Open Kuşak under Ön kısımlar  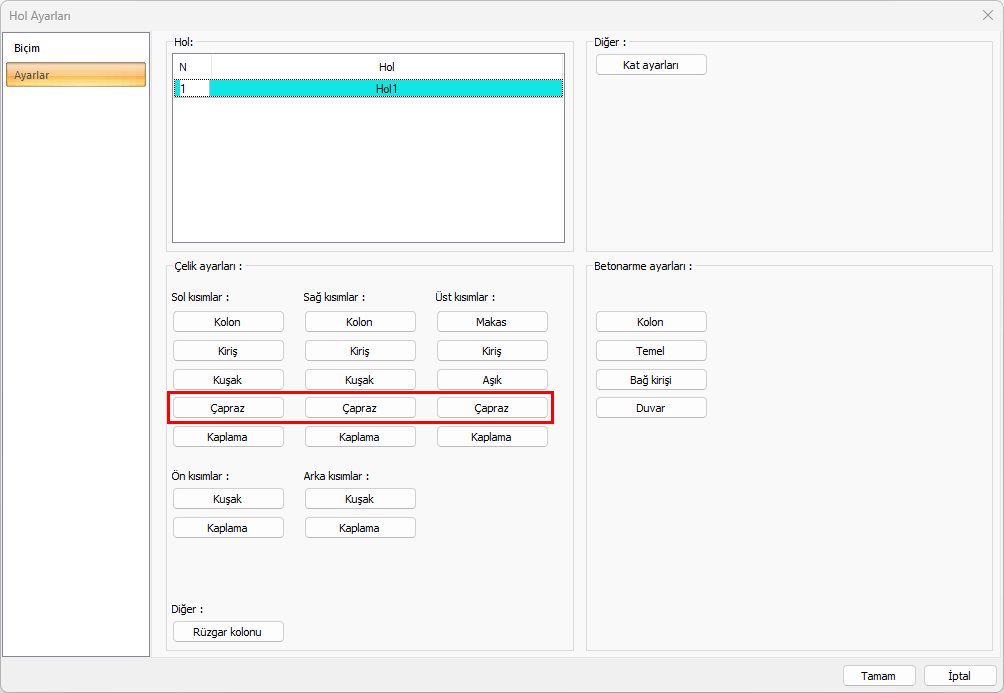click(228, 499)
